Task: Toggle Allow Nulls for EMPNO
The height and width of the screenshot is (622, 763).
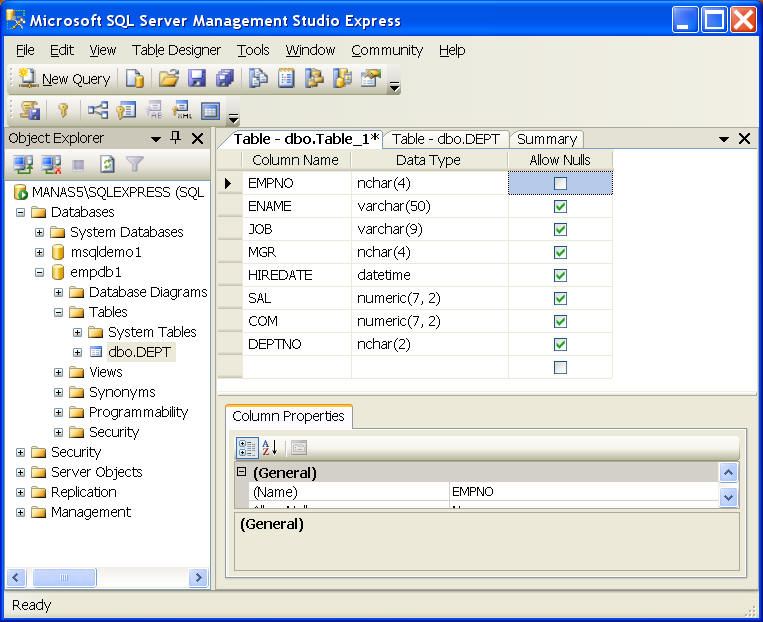Action: click(x=560, y=183)
